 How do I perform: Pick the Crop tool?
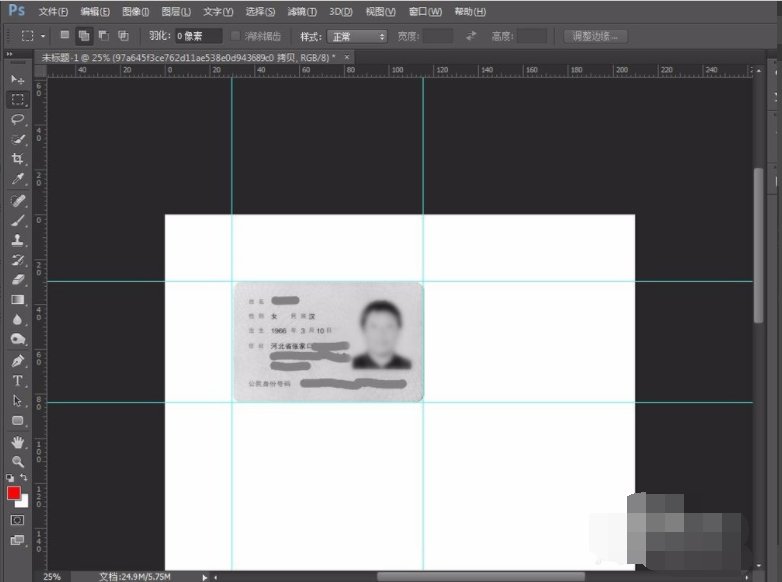(x=17, y=159)
